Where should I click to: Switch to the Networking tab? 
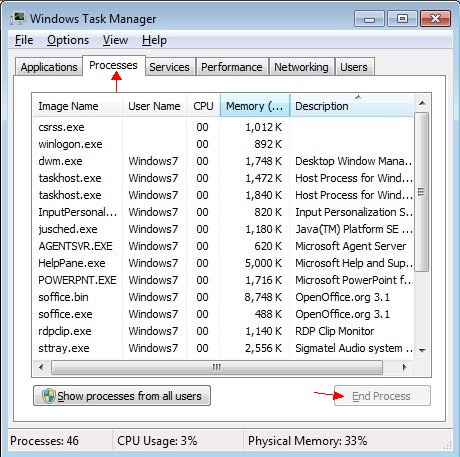[301, 67]
